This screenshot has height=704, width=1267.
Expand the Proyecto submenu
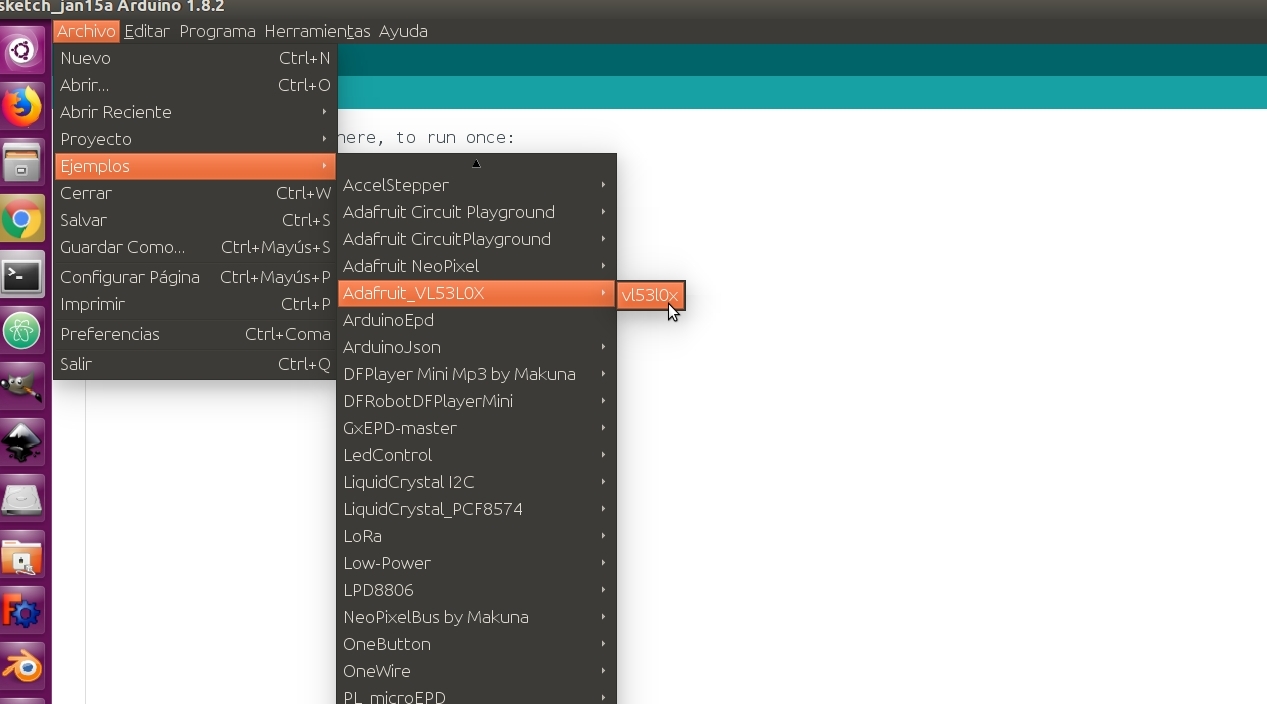click(195, 139)
